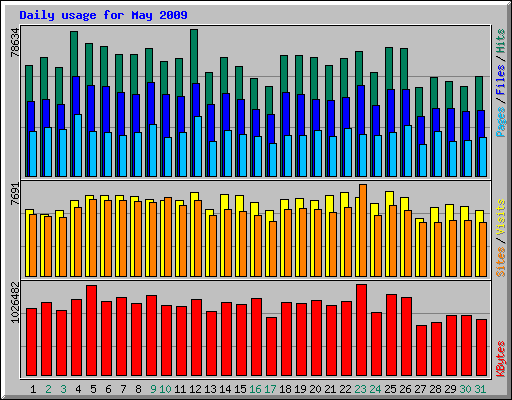Click day label 3 on the axis
This screenshot has height=400, width=512.
(x=63, y=389)
